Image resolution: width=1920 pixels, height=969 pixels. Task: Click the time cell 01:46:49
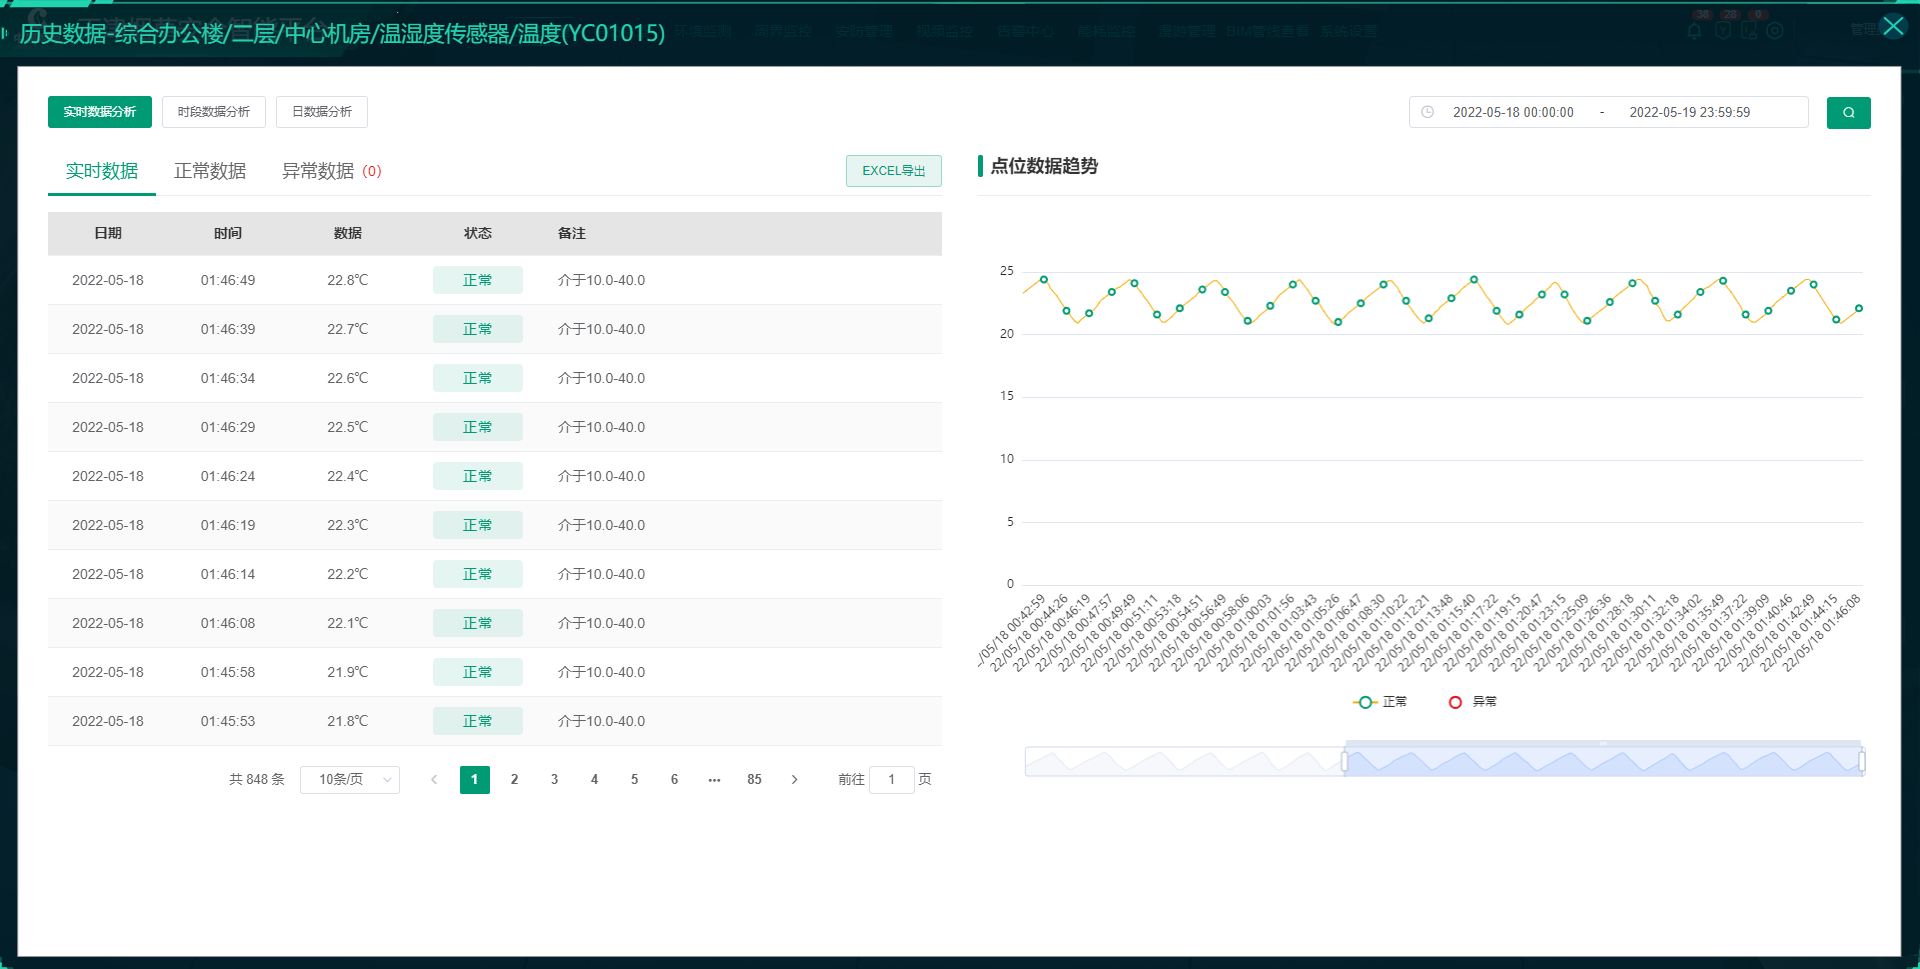coord(228,280)
